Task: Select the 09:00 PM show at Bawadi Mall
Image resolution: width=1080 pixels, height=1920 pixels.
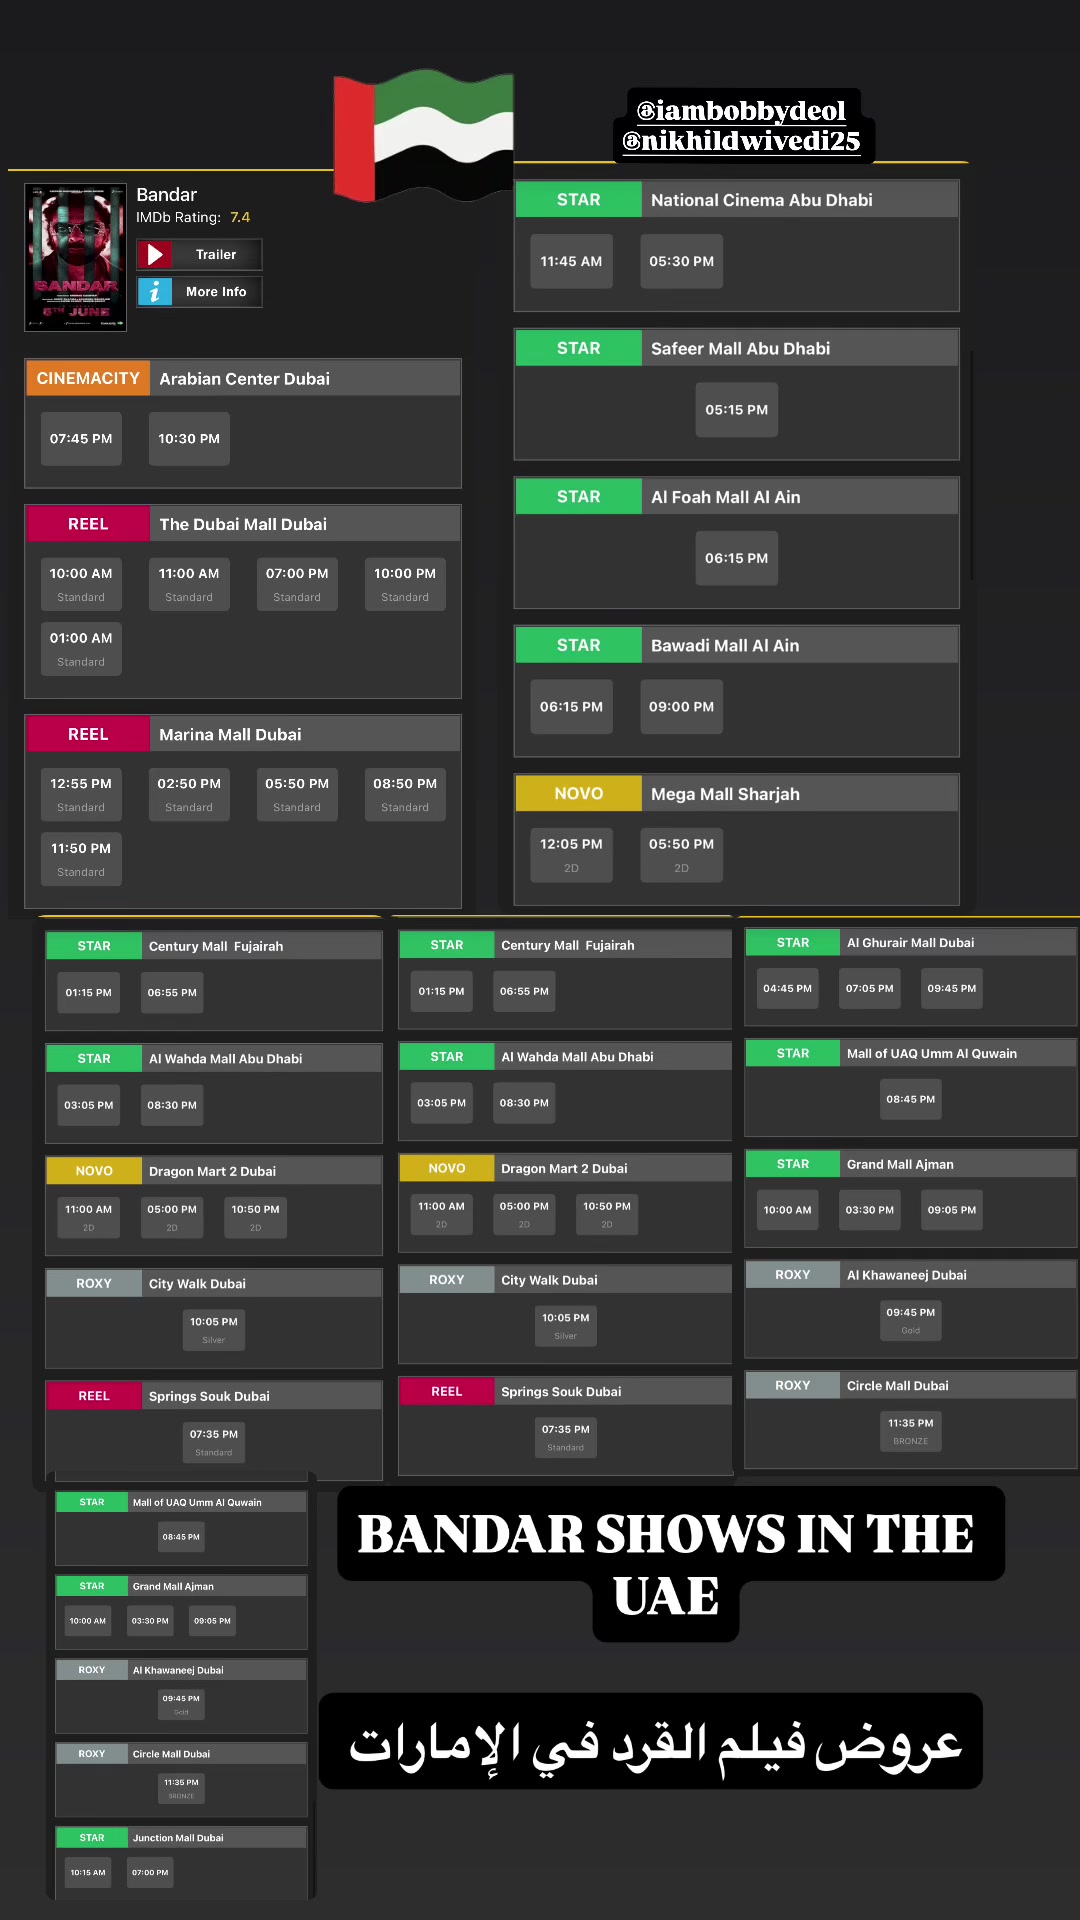Action: coord(682,707)
